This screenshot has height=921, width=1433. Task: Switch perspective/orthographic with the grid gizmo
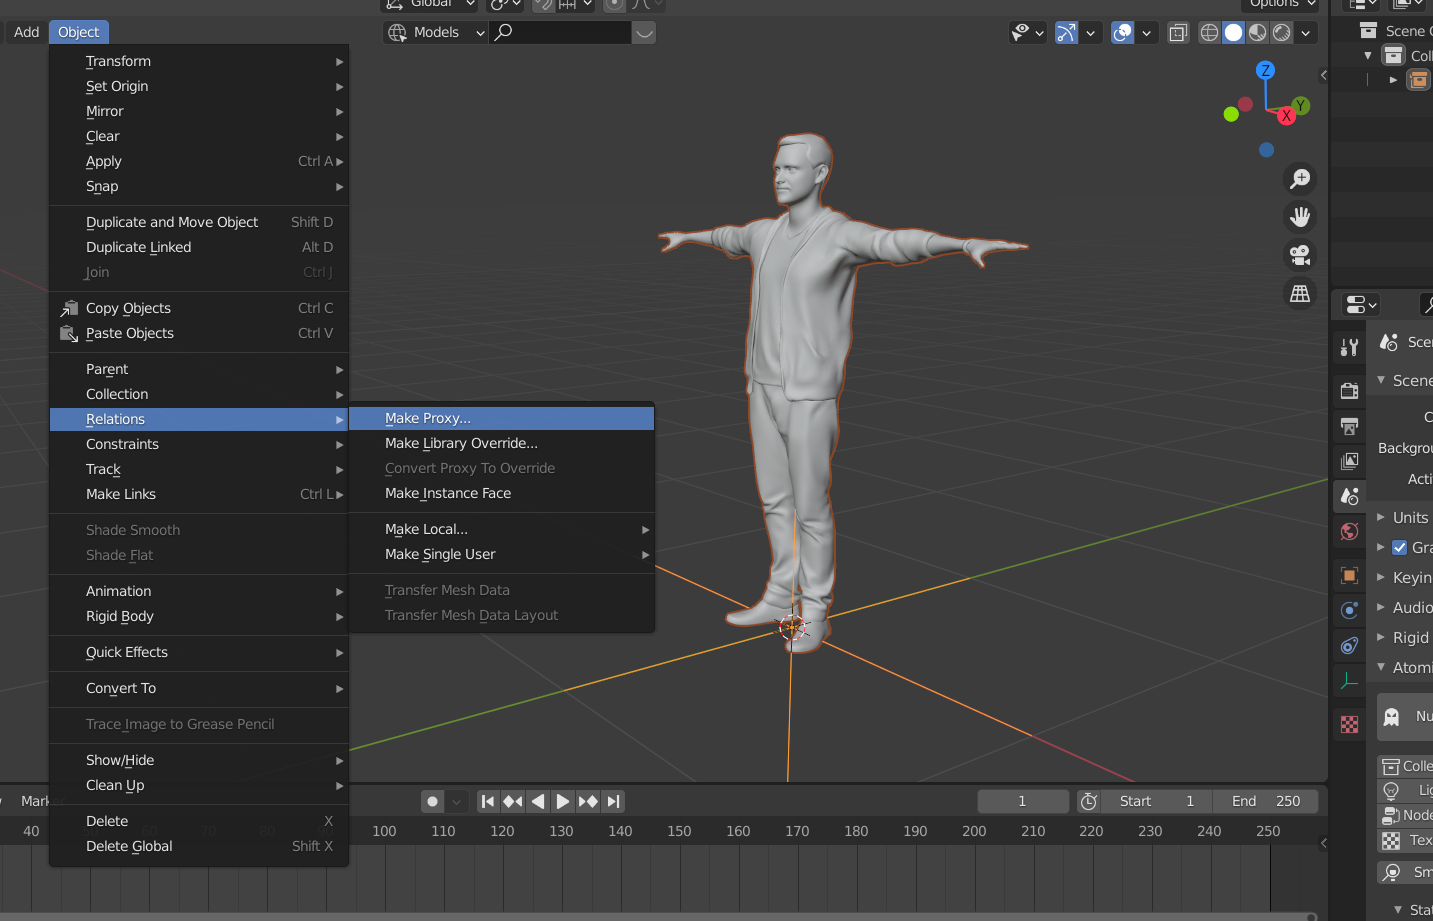coord(1300,293)
